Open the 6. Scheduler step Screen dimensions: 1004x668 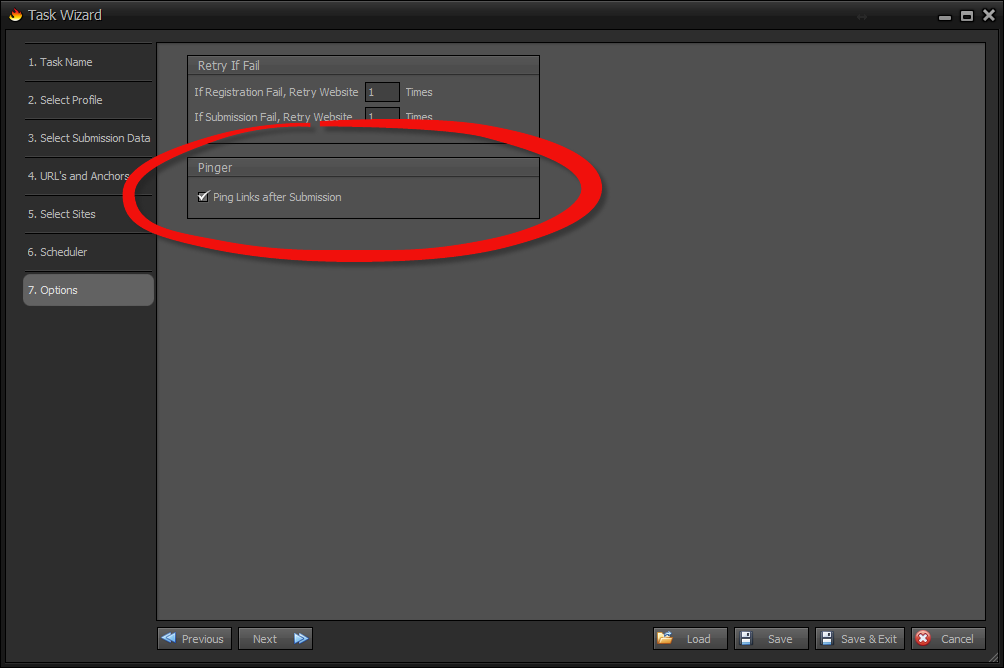[88, 252]
